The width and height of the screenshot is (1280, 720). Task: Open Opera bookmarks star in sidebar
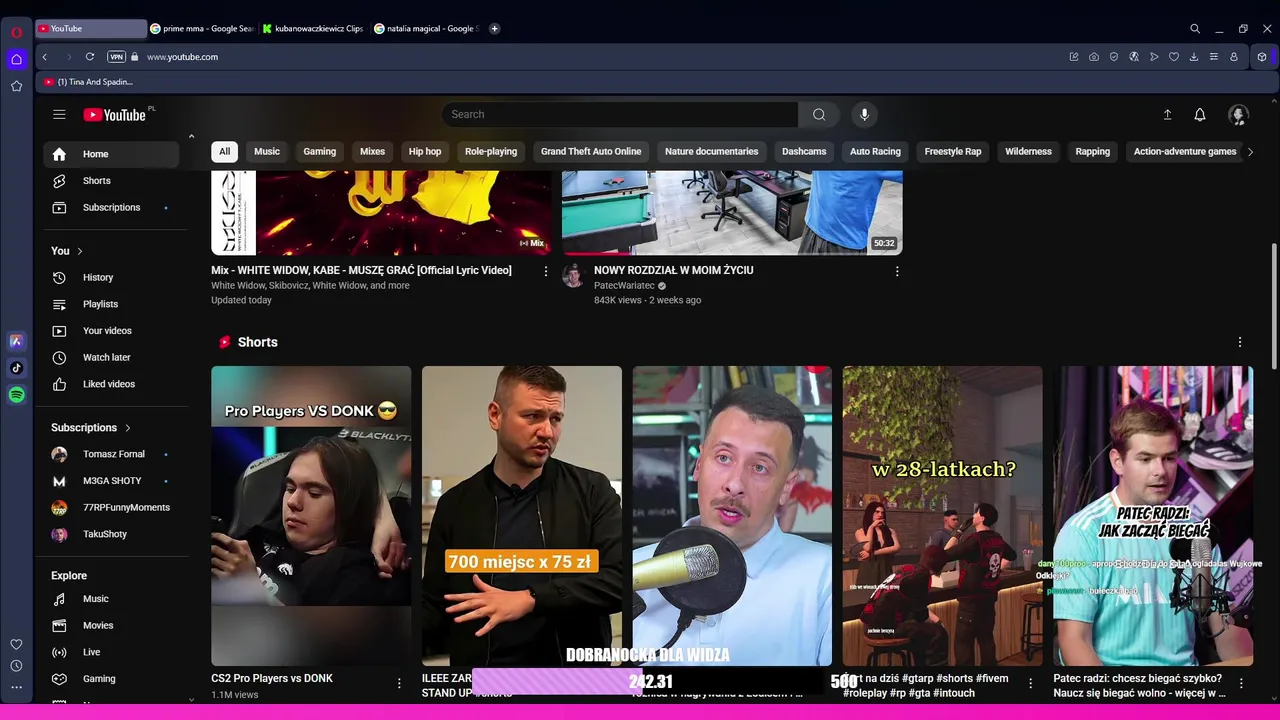pyautogui.click(x=16, y=86)
